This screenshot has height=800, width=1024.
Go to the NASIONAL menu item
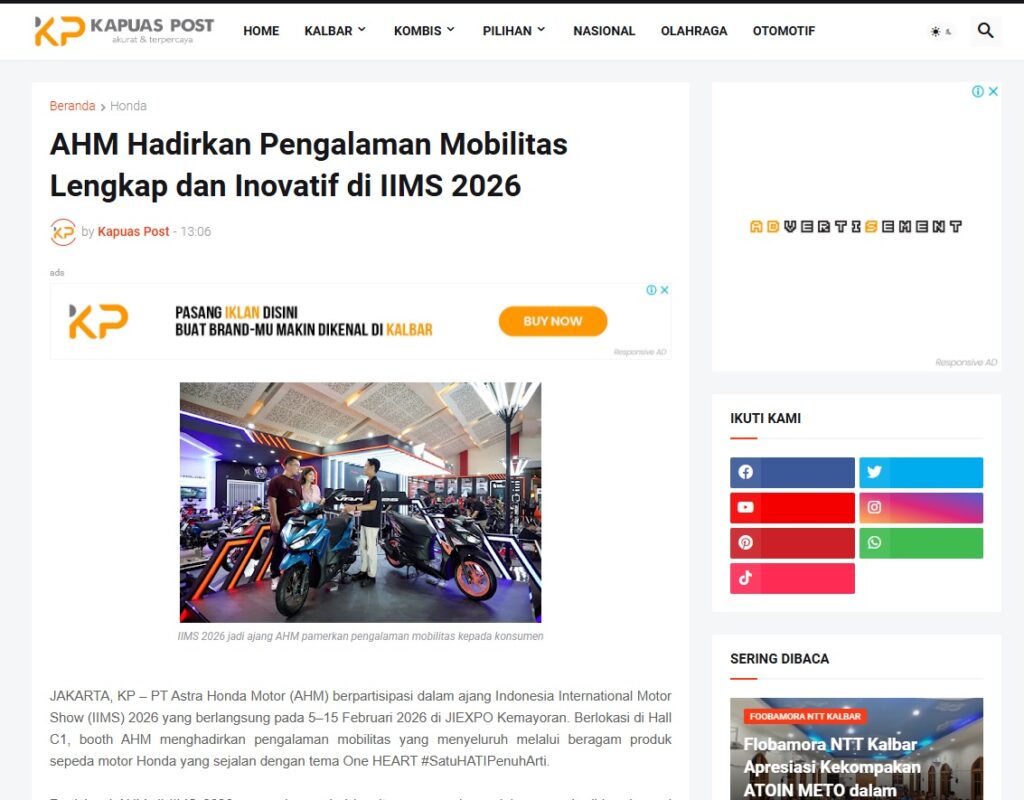click(x=604, y=31)
